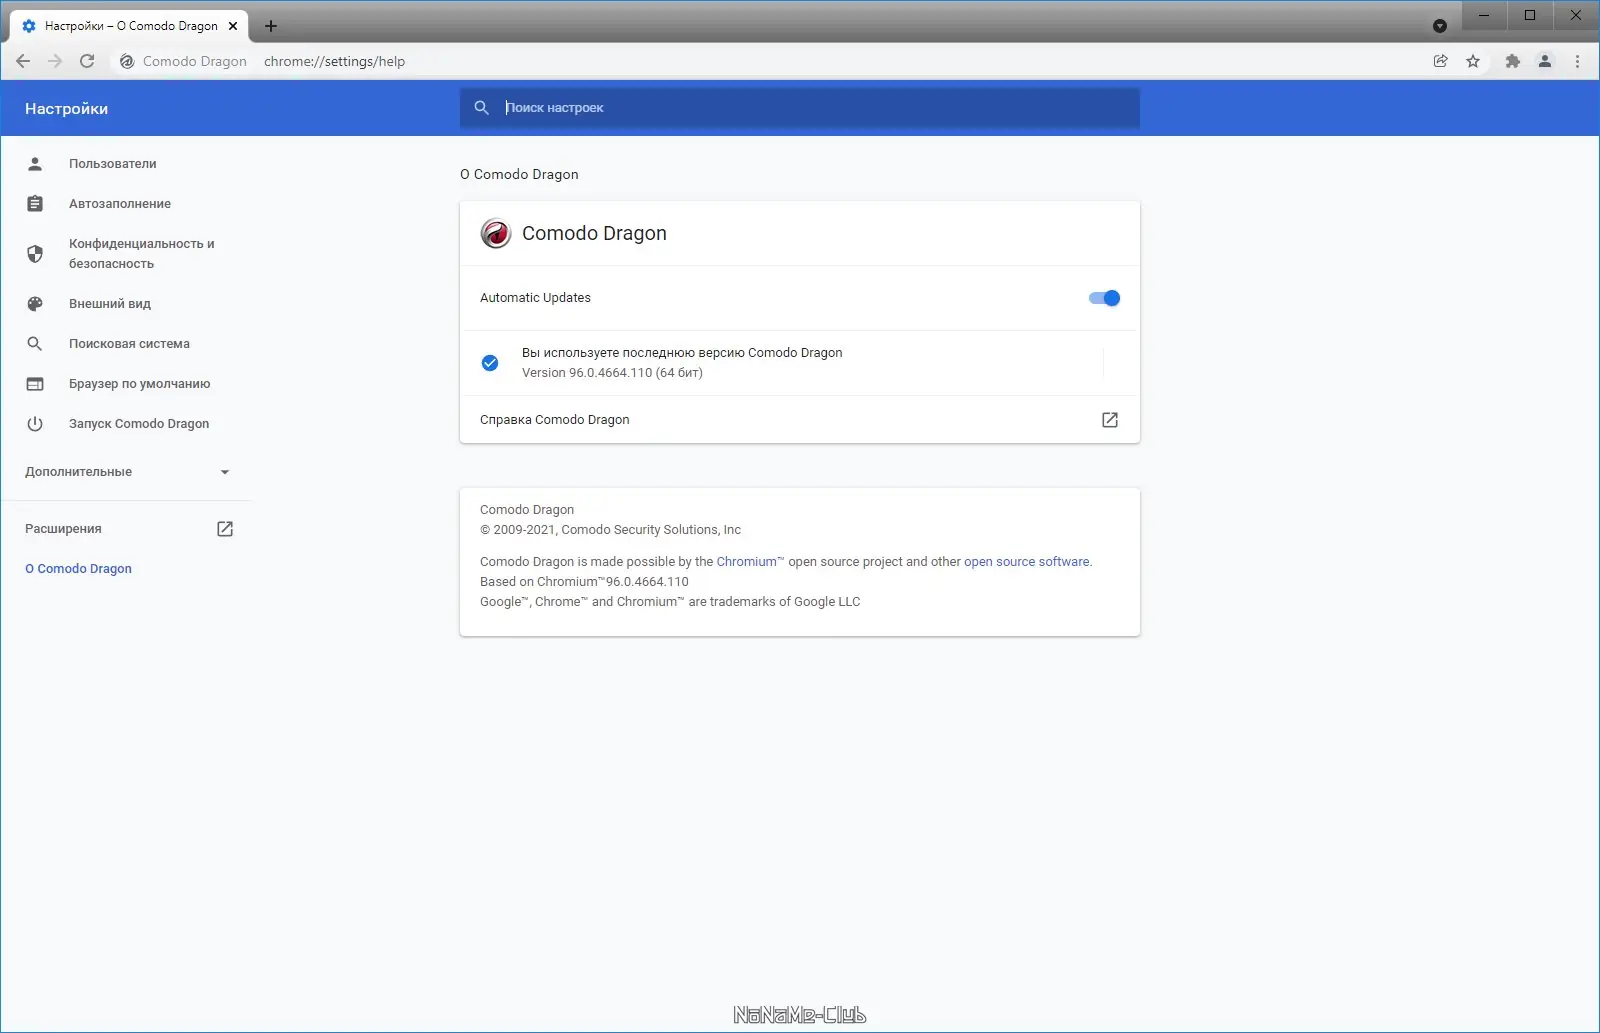Click the site info icon next to Comodo Dragon
Image resolution: width=1600 pixels, height=1033 pixels.
click(x=127, y=61)
